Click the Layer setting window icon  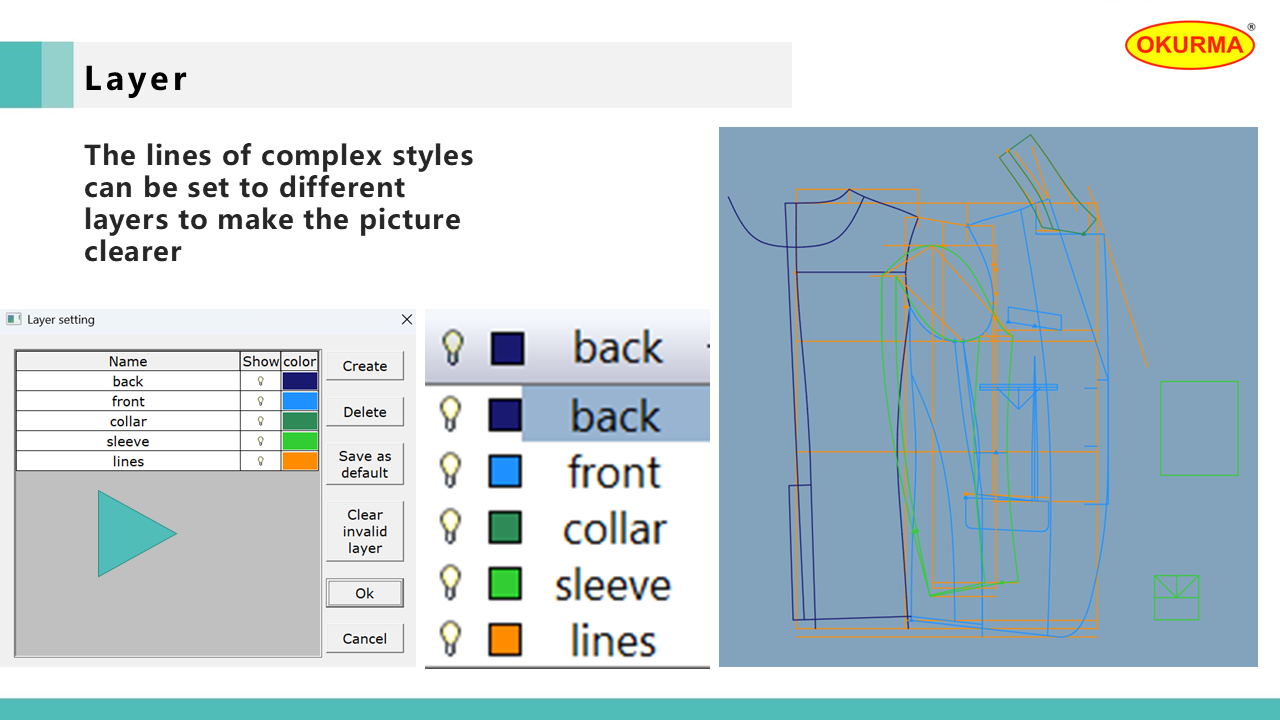pos(13,319)
